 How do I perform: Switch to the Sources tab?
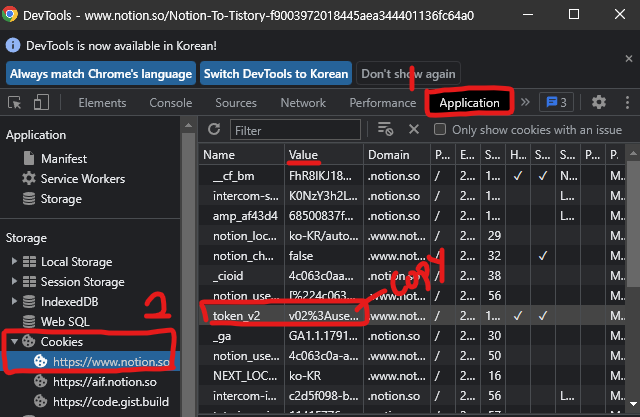(236, 103)
